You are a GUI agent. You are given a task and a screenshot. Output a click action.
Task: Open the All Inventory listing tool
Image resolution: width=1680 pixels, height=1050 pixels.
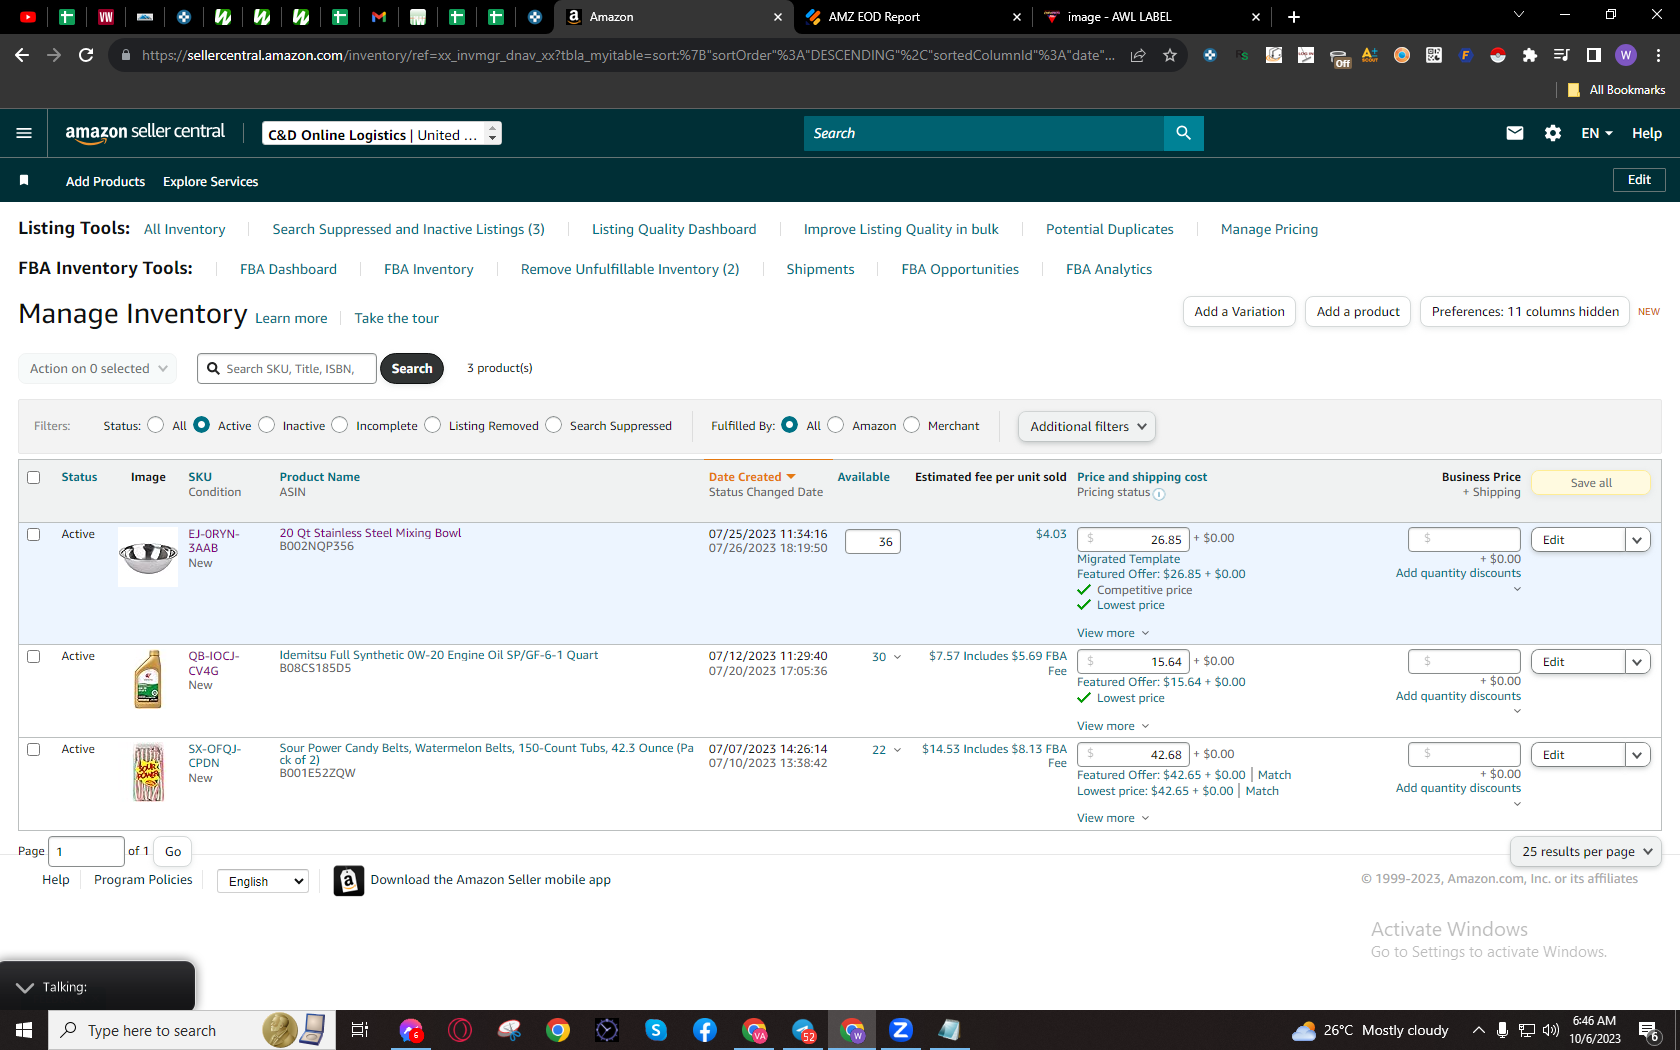pyautogui.click(x=185, y=229)
